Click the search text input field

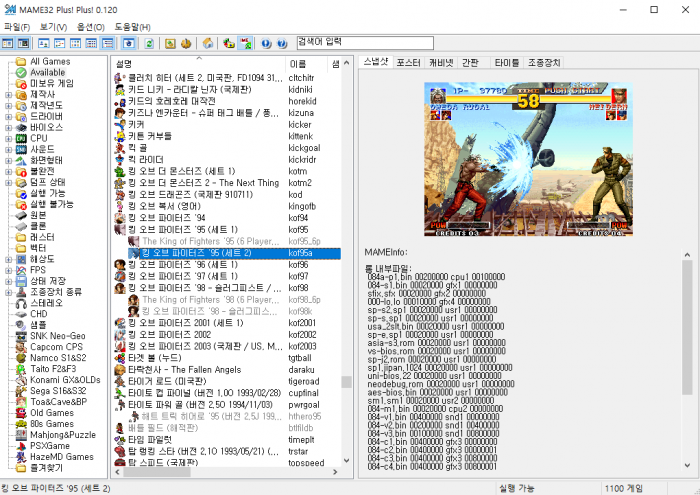(x=365, y=43)
